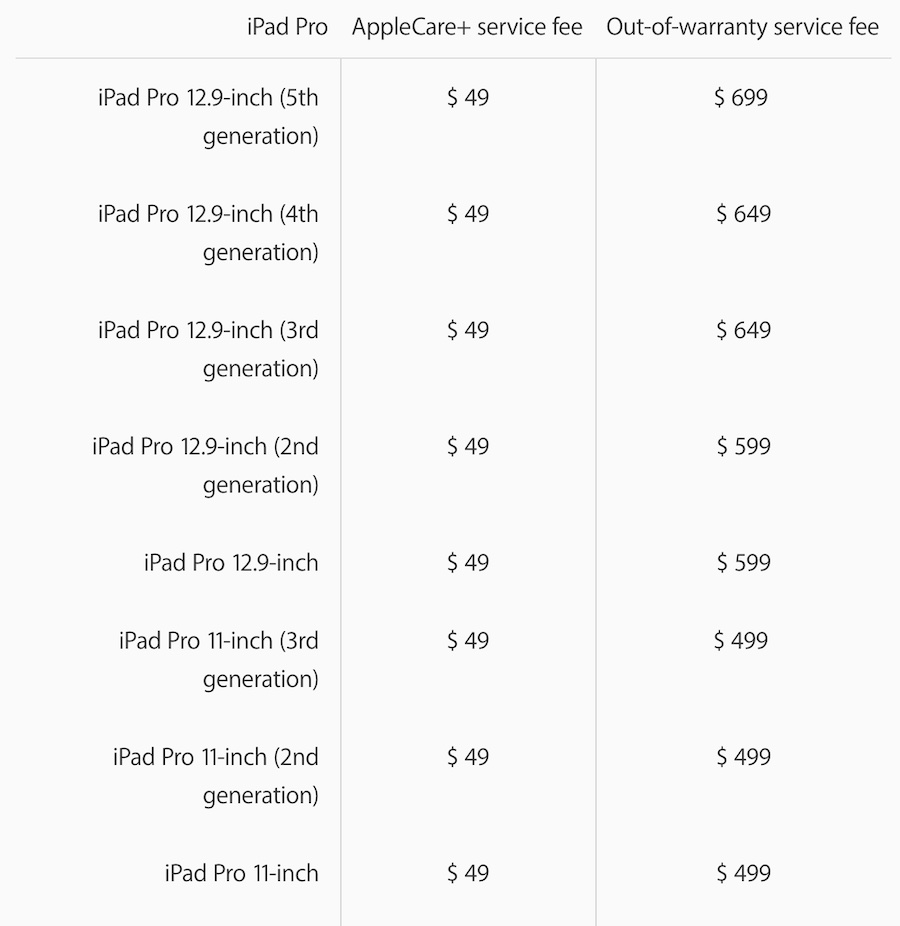
Task: Choose the iPad Pro 12.9-inch (3rd generation) label
Action: click(x=209, y=349)
